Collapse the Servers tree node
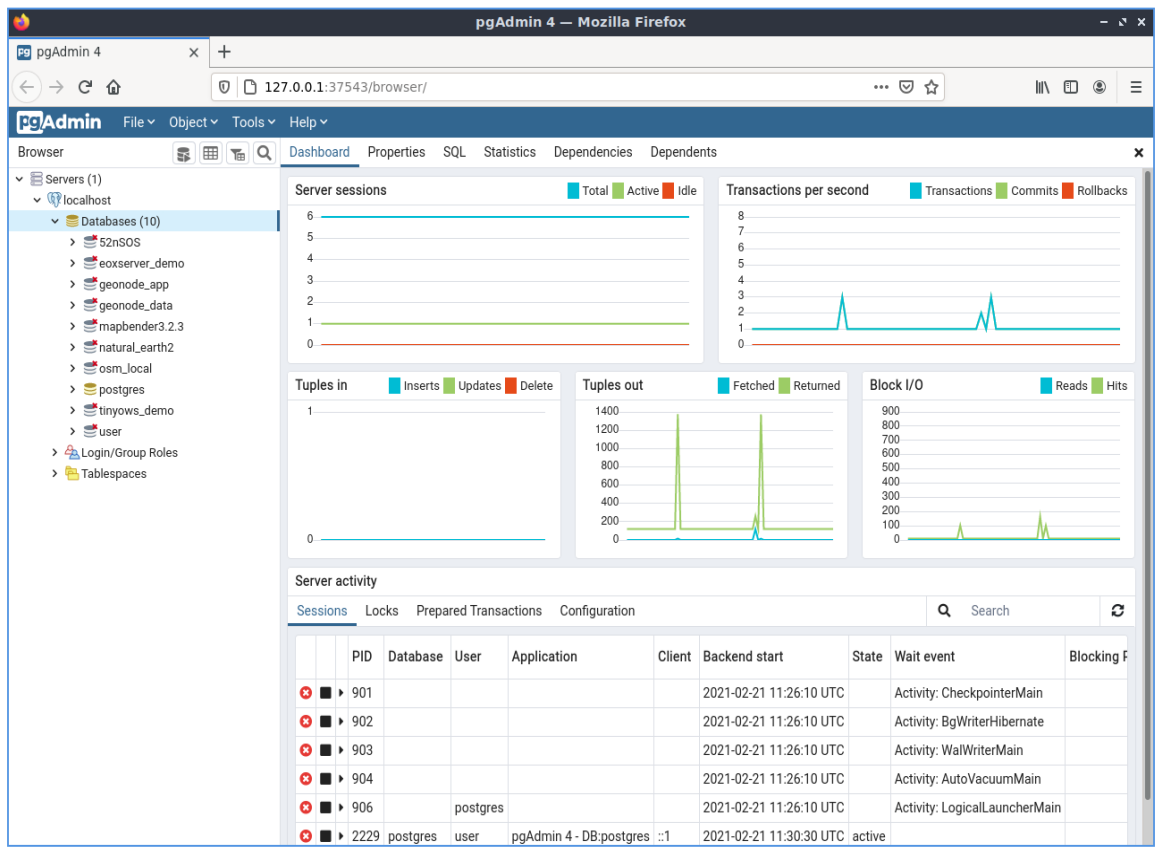 click(19, 179)
